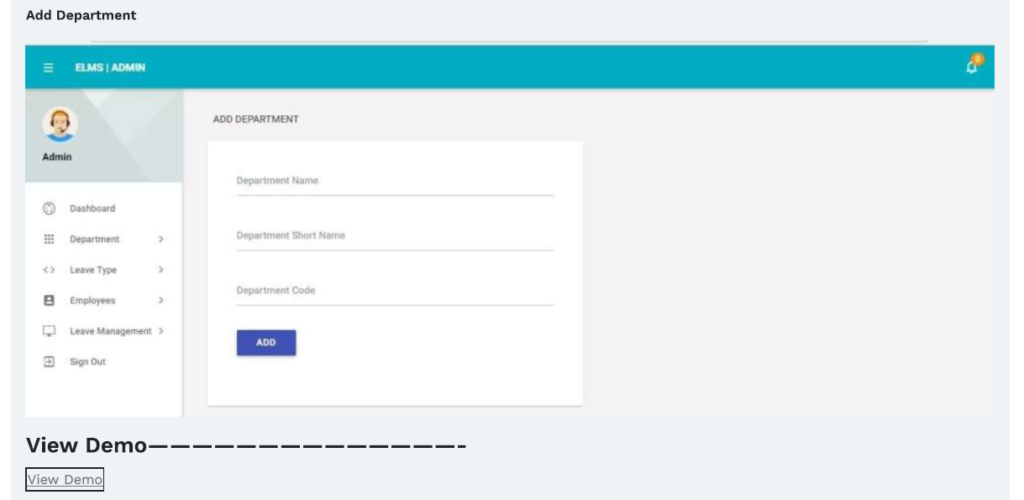Focus the Department Name field
This screenshot has width=1024, height=500.
(395, 181)
